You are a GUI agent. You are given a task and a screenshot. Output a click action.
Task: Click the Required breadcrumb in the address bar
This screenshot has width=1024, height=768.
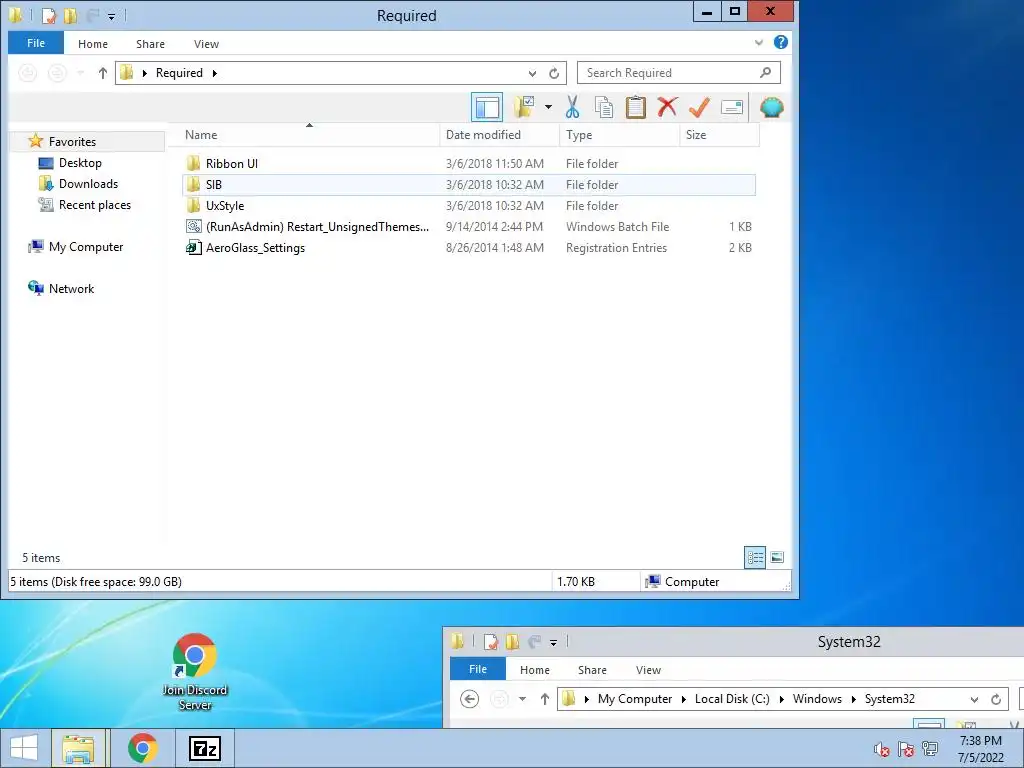click(179, 73)
